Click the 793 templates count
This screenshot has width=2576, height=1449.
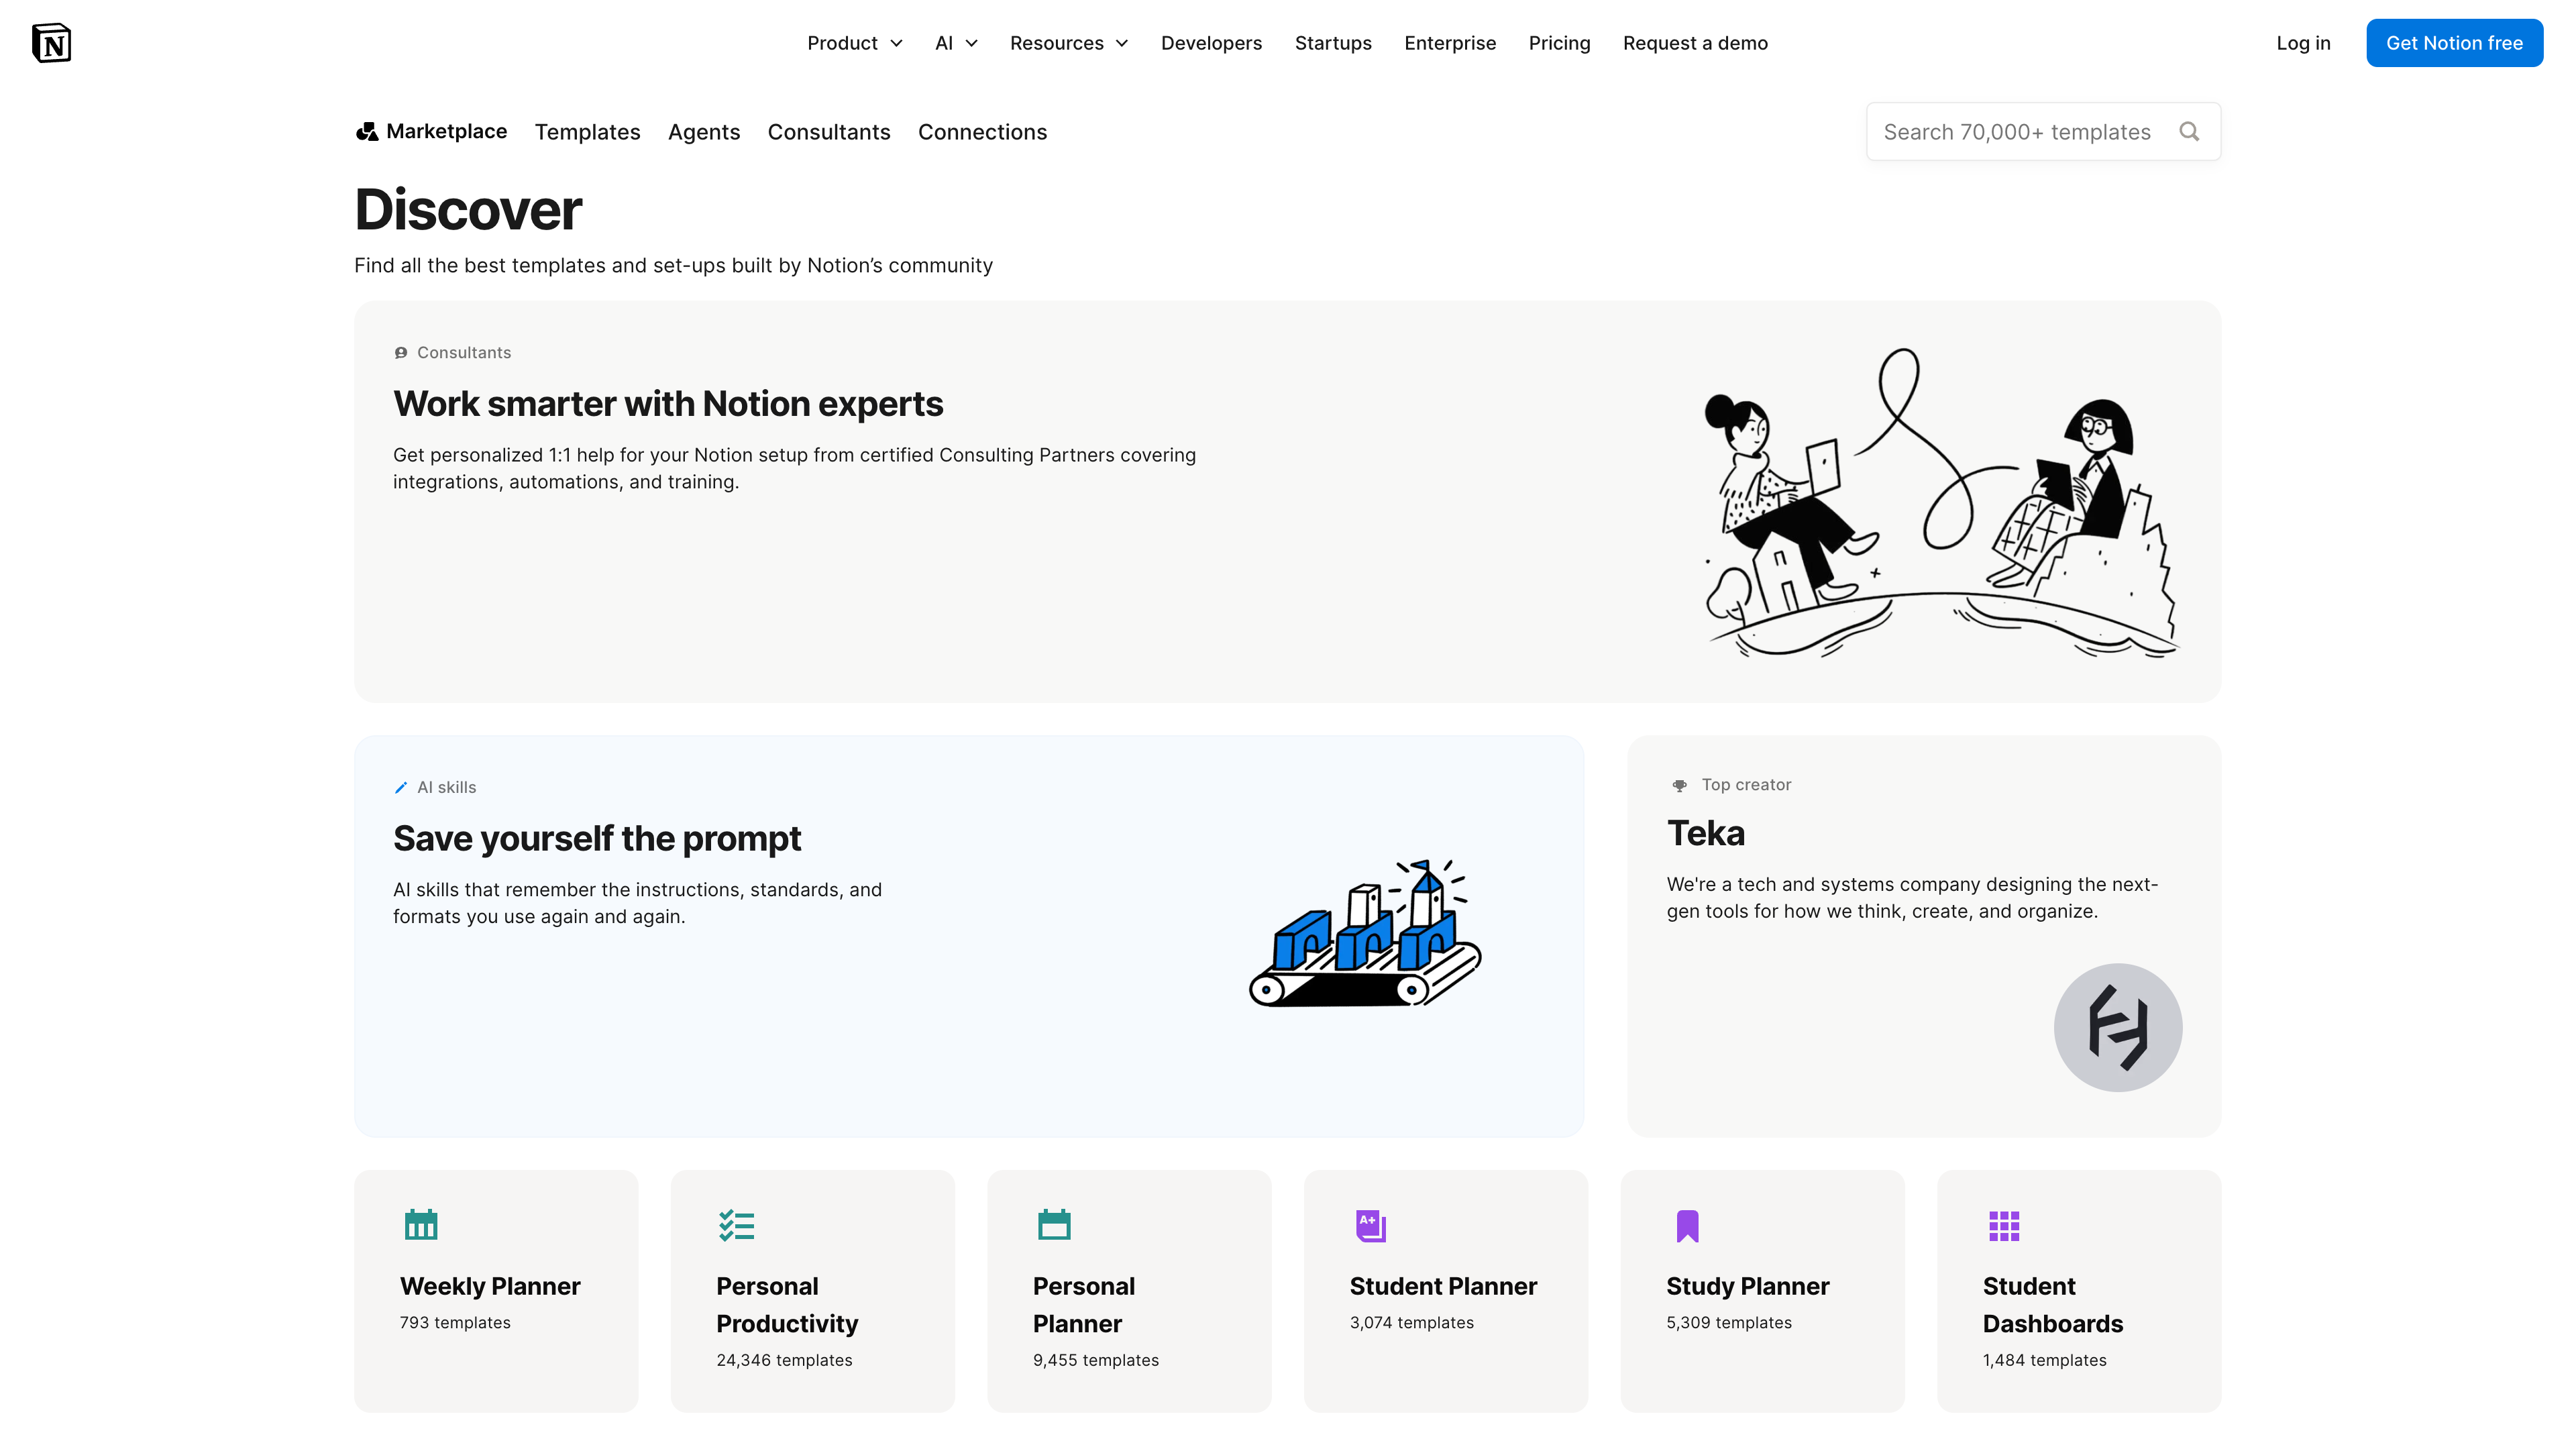click(x=455, y=1323)
